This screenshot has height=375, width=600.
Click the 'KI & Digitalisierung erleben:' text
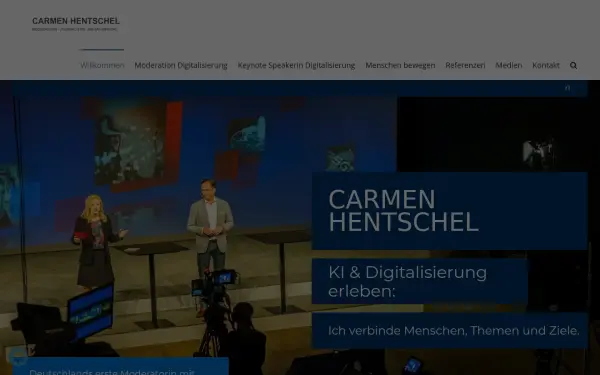click(x=408, y=282)
